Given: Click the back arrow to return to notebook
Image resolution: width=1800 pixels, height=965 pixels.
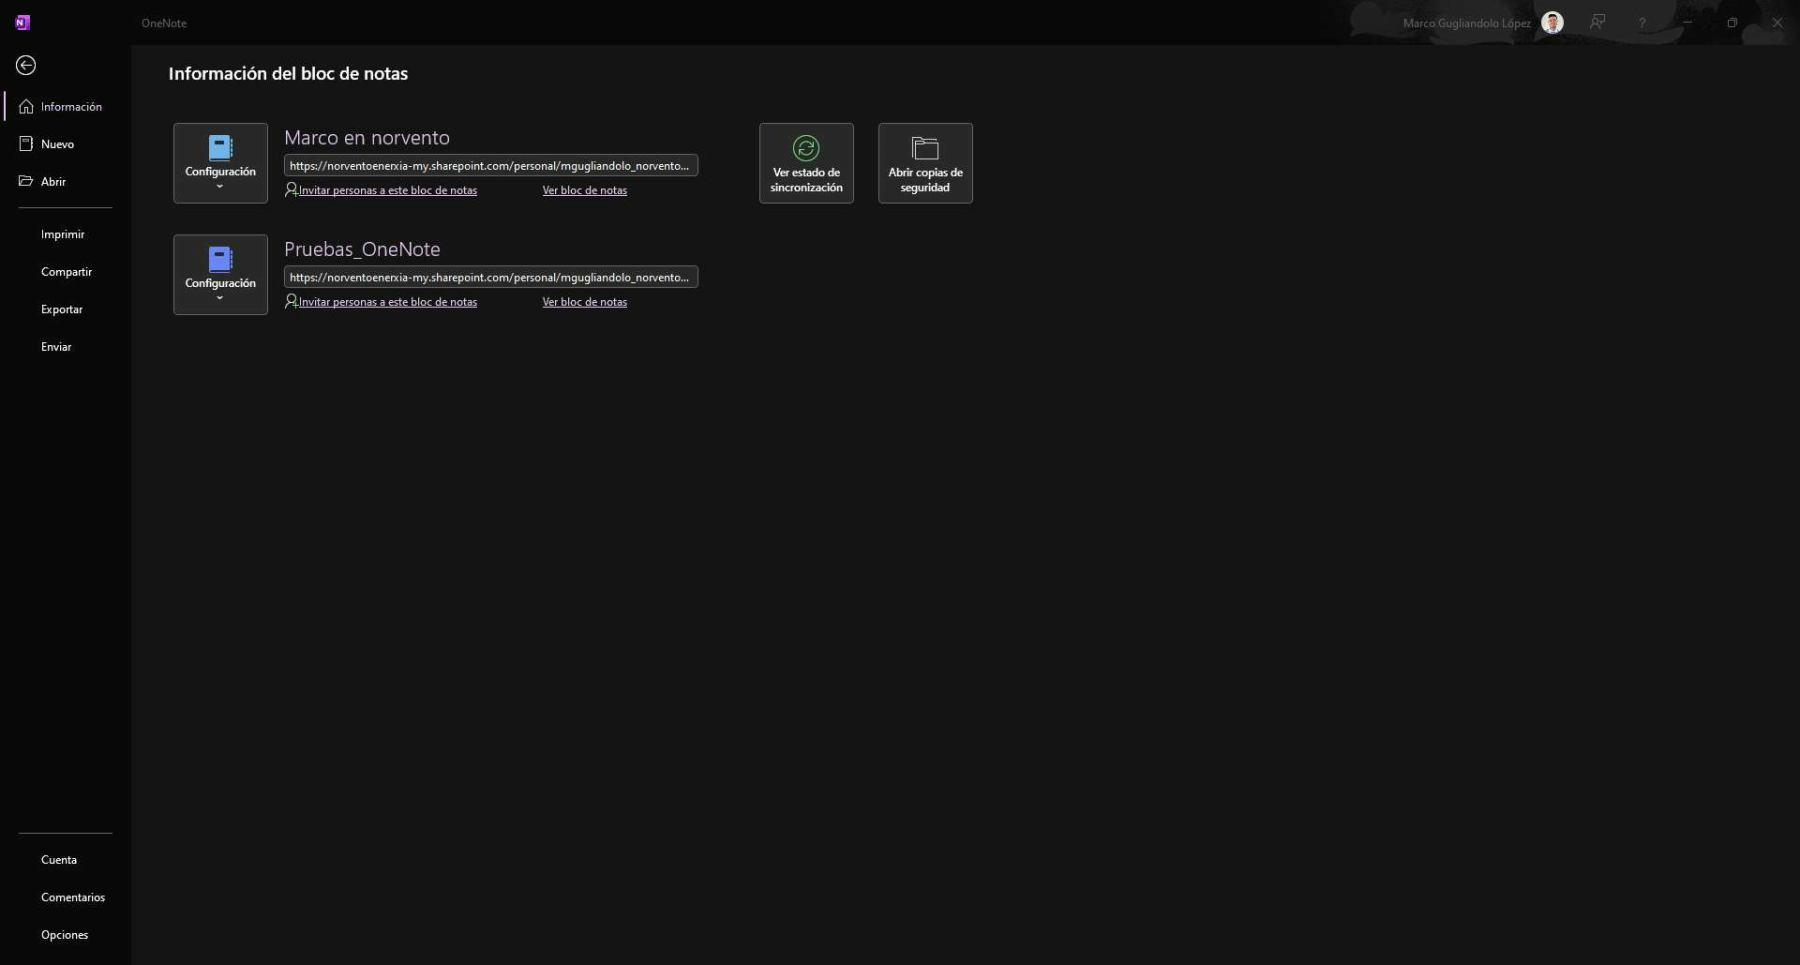Looking at the screenshot, I should coord(26,65).
